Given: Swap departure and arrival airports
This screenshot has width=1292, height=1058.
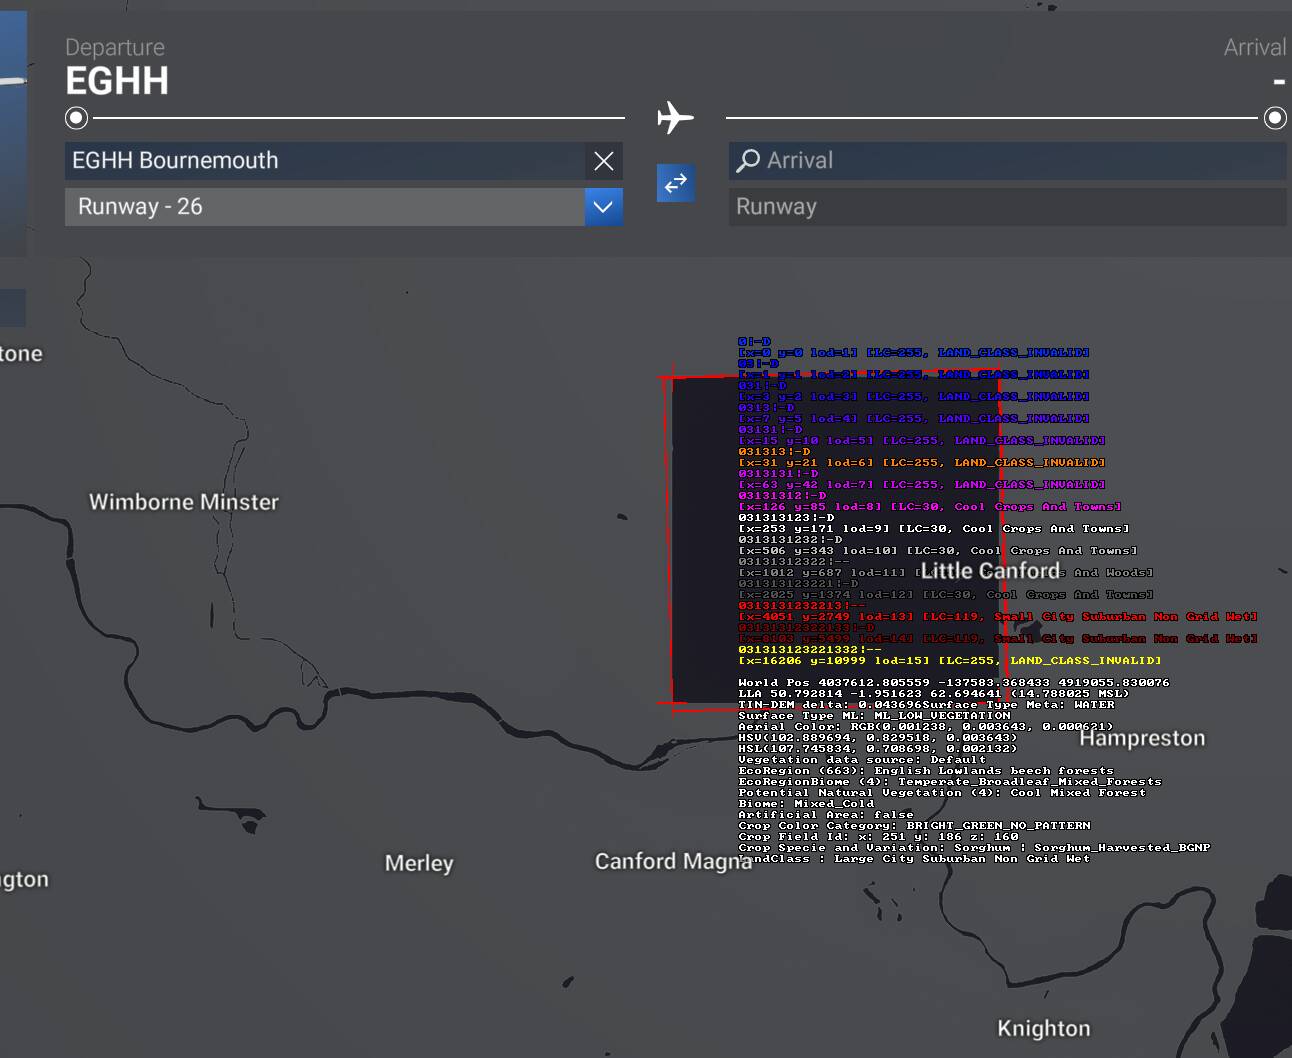Looking at the screenshot, I should point(676,183).
